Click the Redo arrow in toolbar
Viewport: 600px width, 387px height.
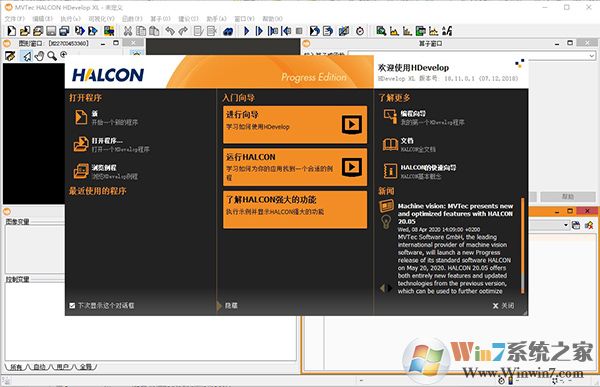183,31
